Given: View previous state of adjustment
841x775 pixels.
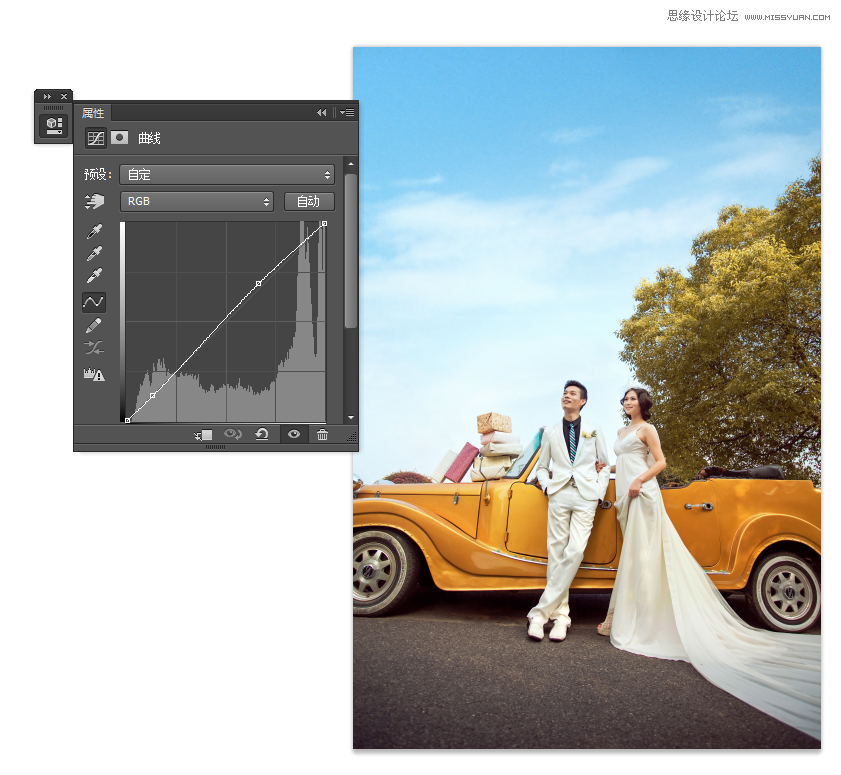Looking at the screenshot, I should point(233,434).
